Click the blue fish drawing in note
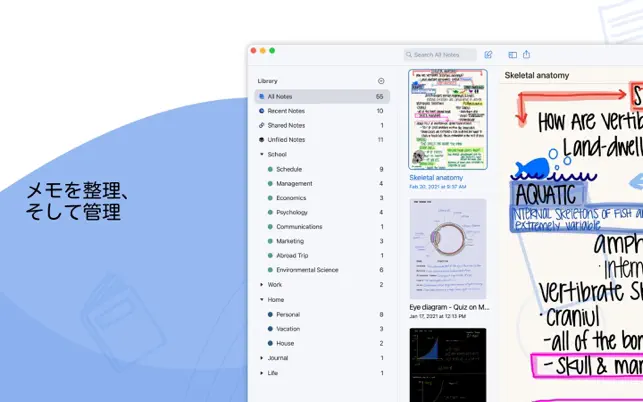Image resolution: width=643 pixels, height=402 pixels. coord(532,168)
